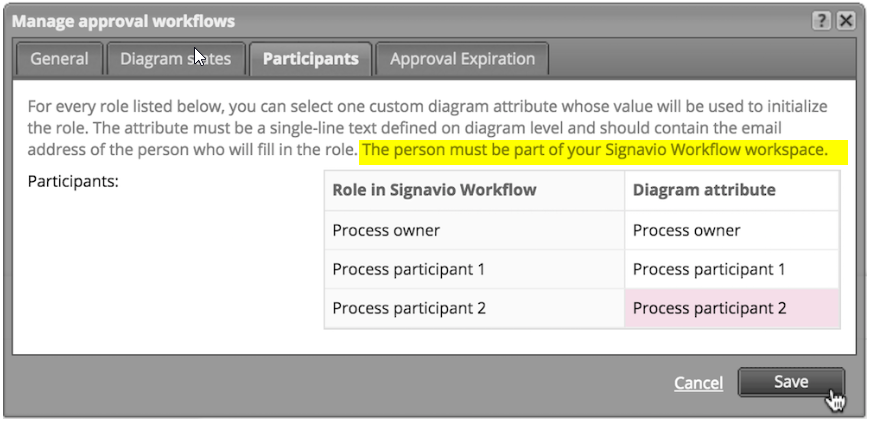This screenshot has width=876, height=424.
Task: Select the Participants tab
Action: click(311, 59)
